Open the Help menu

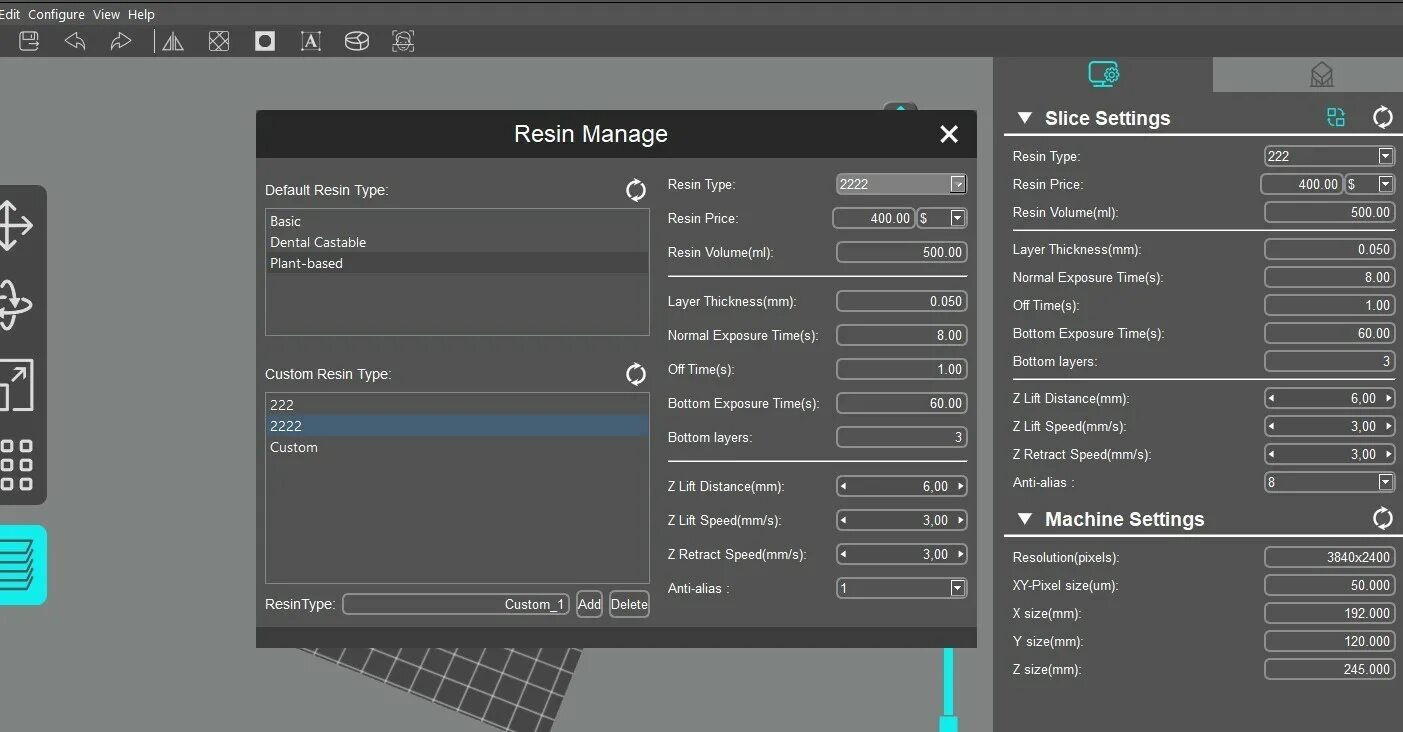click(x=142, y=14)
